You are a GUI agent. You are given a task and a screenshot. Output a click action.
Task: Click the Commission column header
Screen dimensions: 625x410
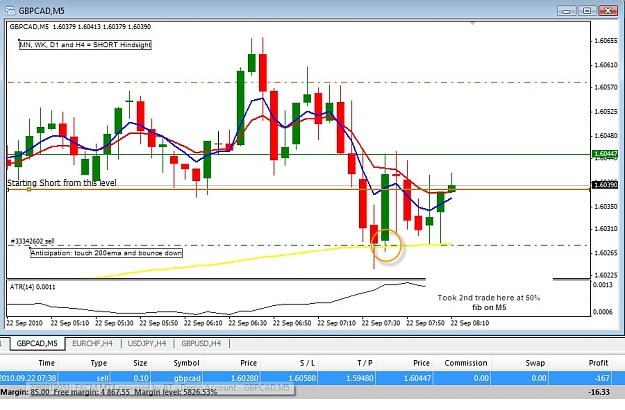pos(466,363)
